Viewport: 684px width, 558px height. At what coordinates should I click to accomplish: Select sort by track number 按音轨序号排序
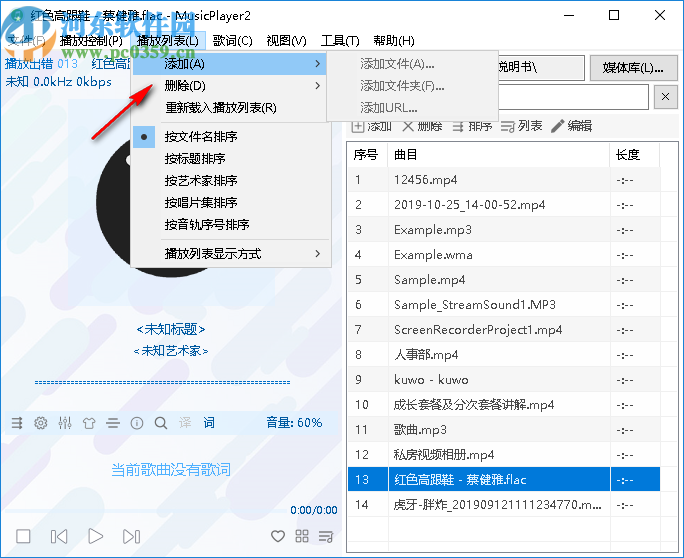click(x=229, y=225)
